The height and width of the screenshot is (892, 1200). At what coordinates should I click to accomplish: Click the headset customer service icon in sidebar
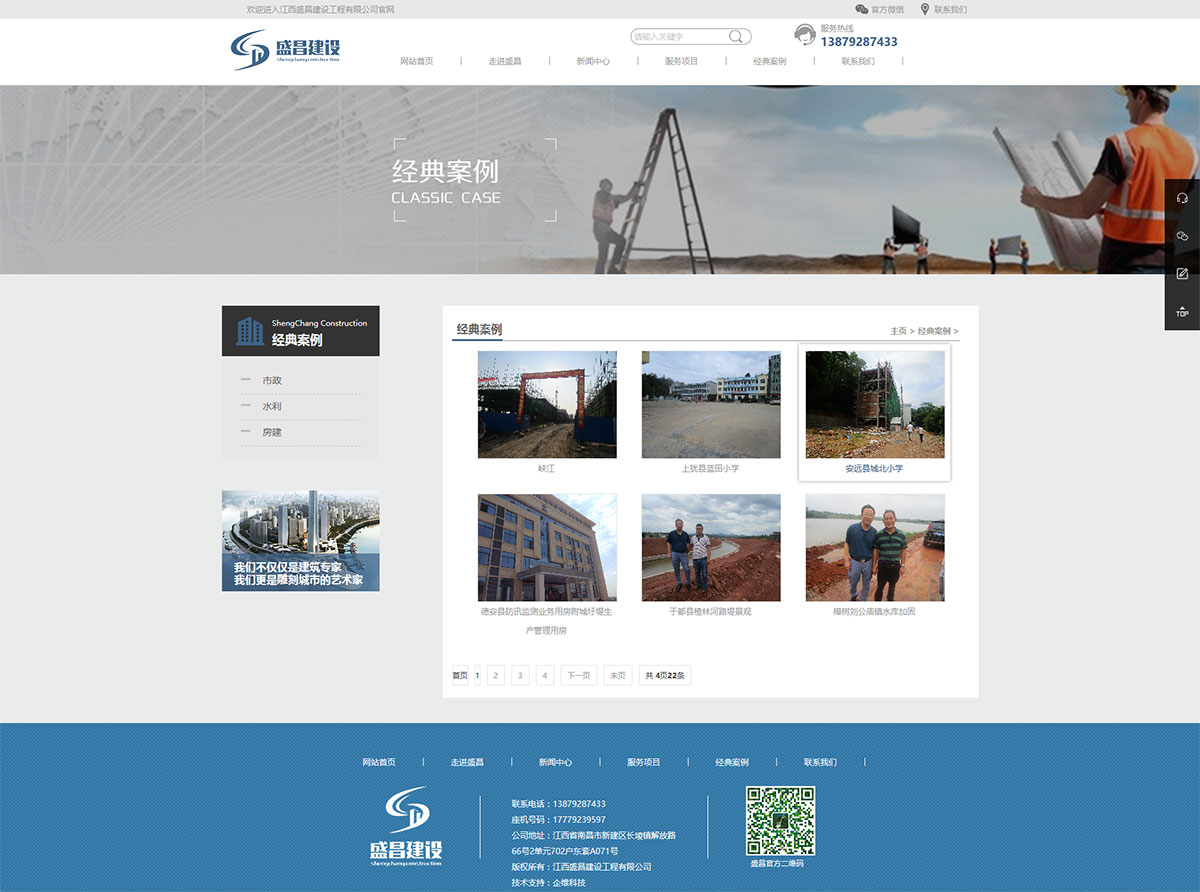1182,198
